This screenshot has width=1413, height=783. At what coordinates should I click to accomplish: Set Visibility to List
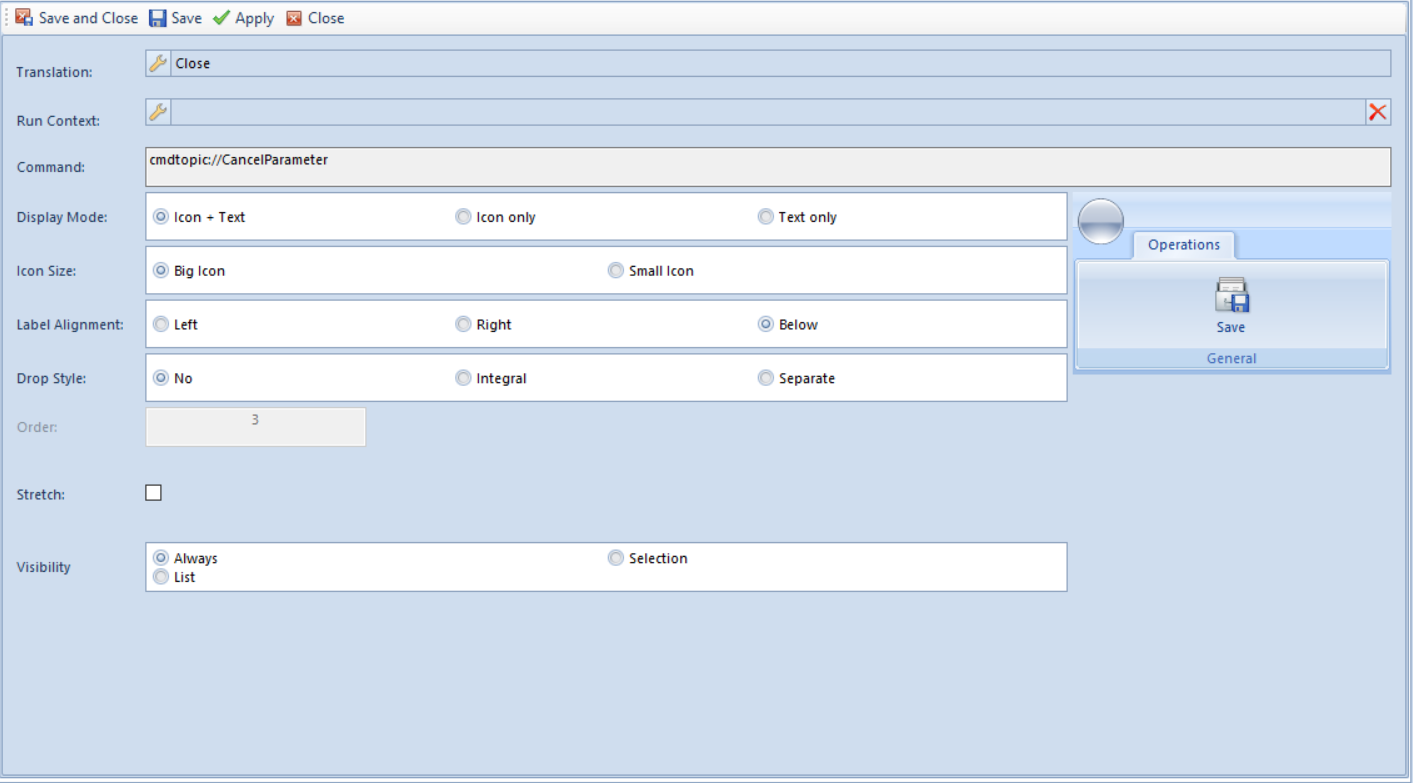click(161, 577)
